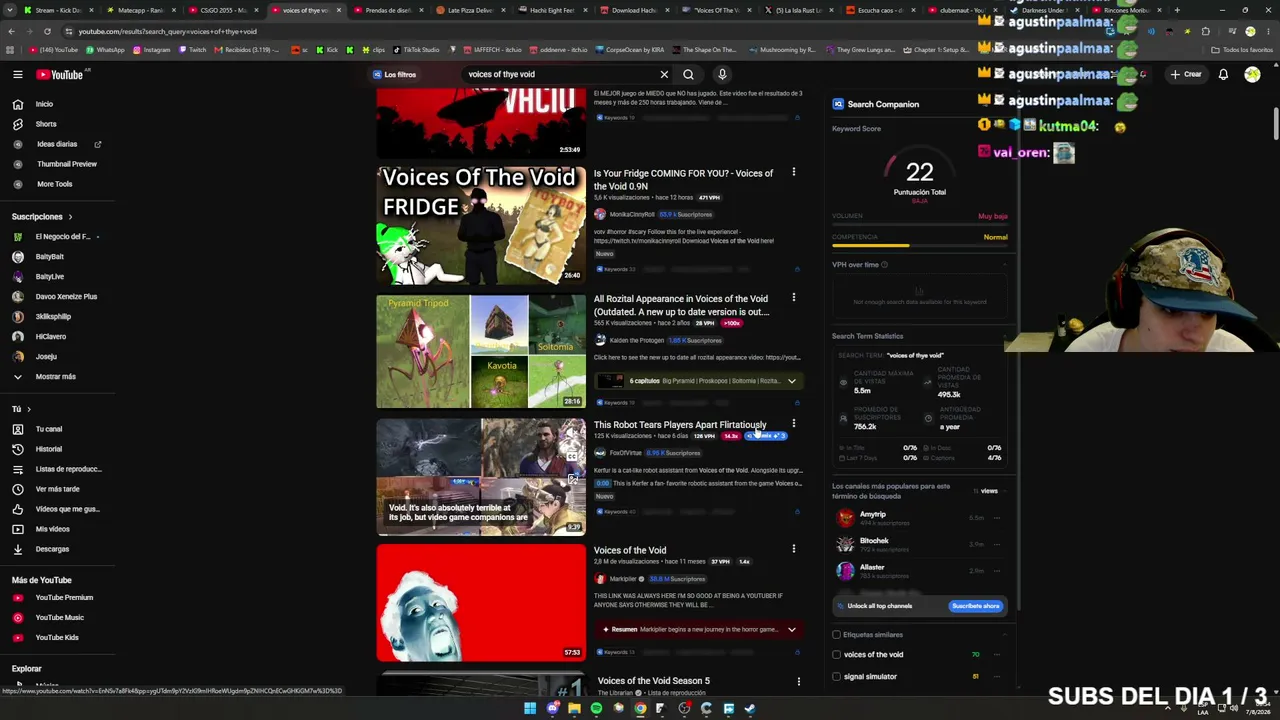Open YouTube Kids link
Screen dimensions: 1280x720
57,637
